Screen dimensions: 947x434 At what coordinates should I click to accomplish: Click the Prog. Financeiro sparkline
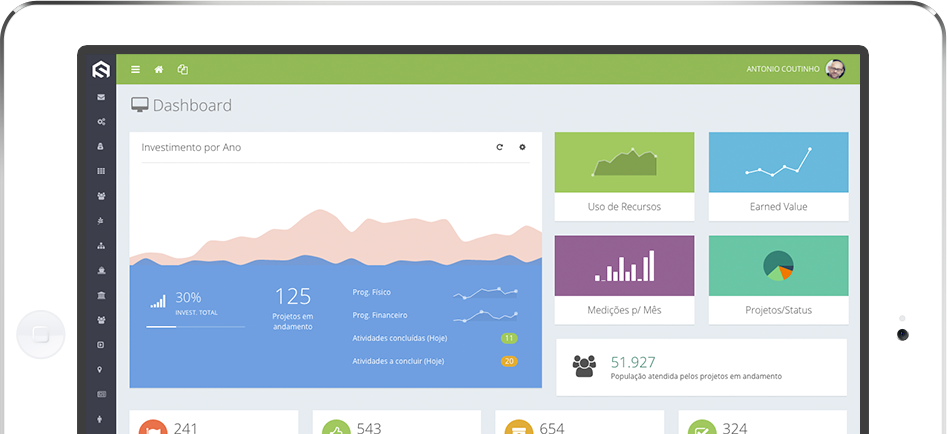[486, 315]
